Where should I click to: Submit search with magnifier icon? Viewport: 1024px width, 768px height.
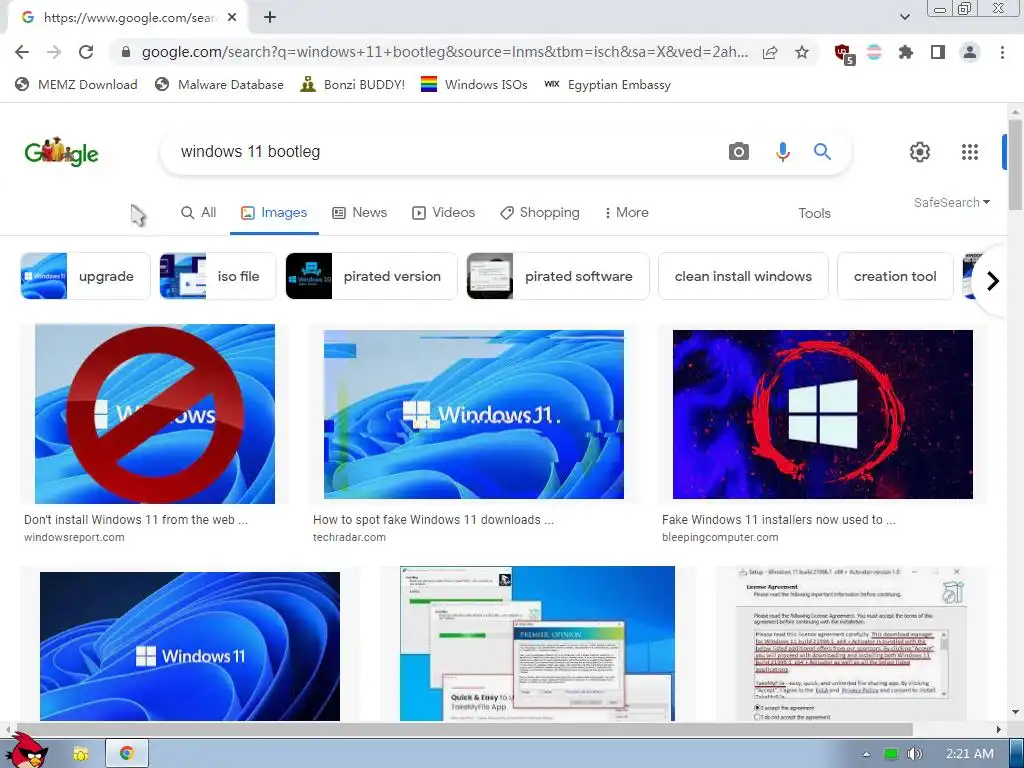pos(822,152)
